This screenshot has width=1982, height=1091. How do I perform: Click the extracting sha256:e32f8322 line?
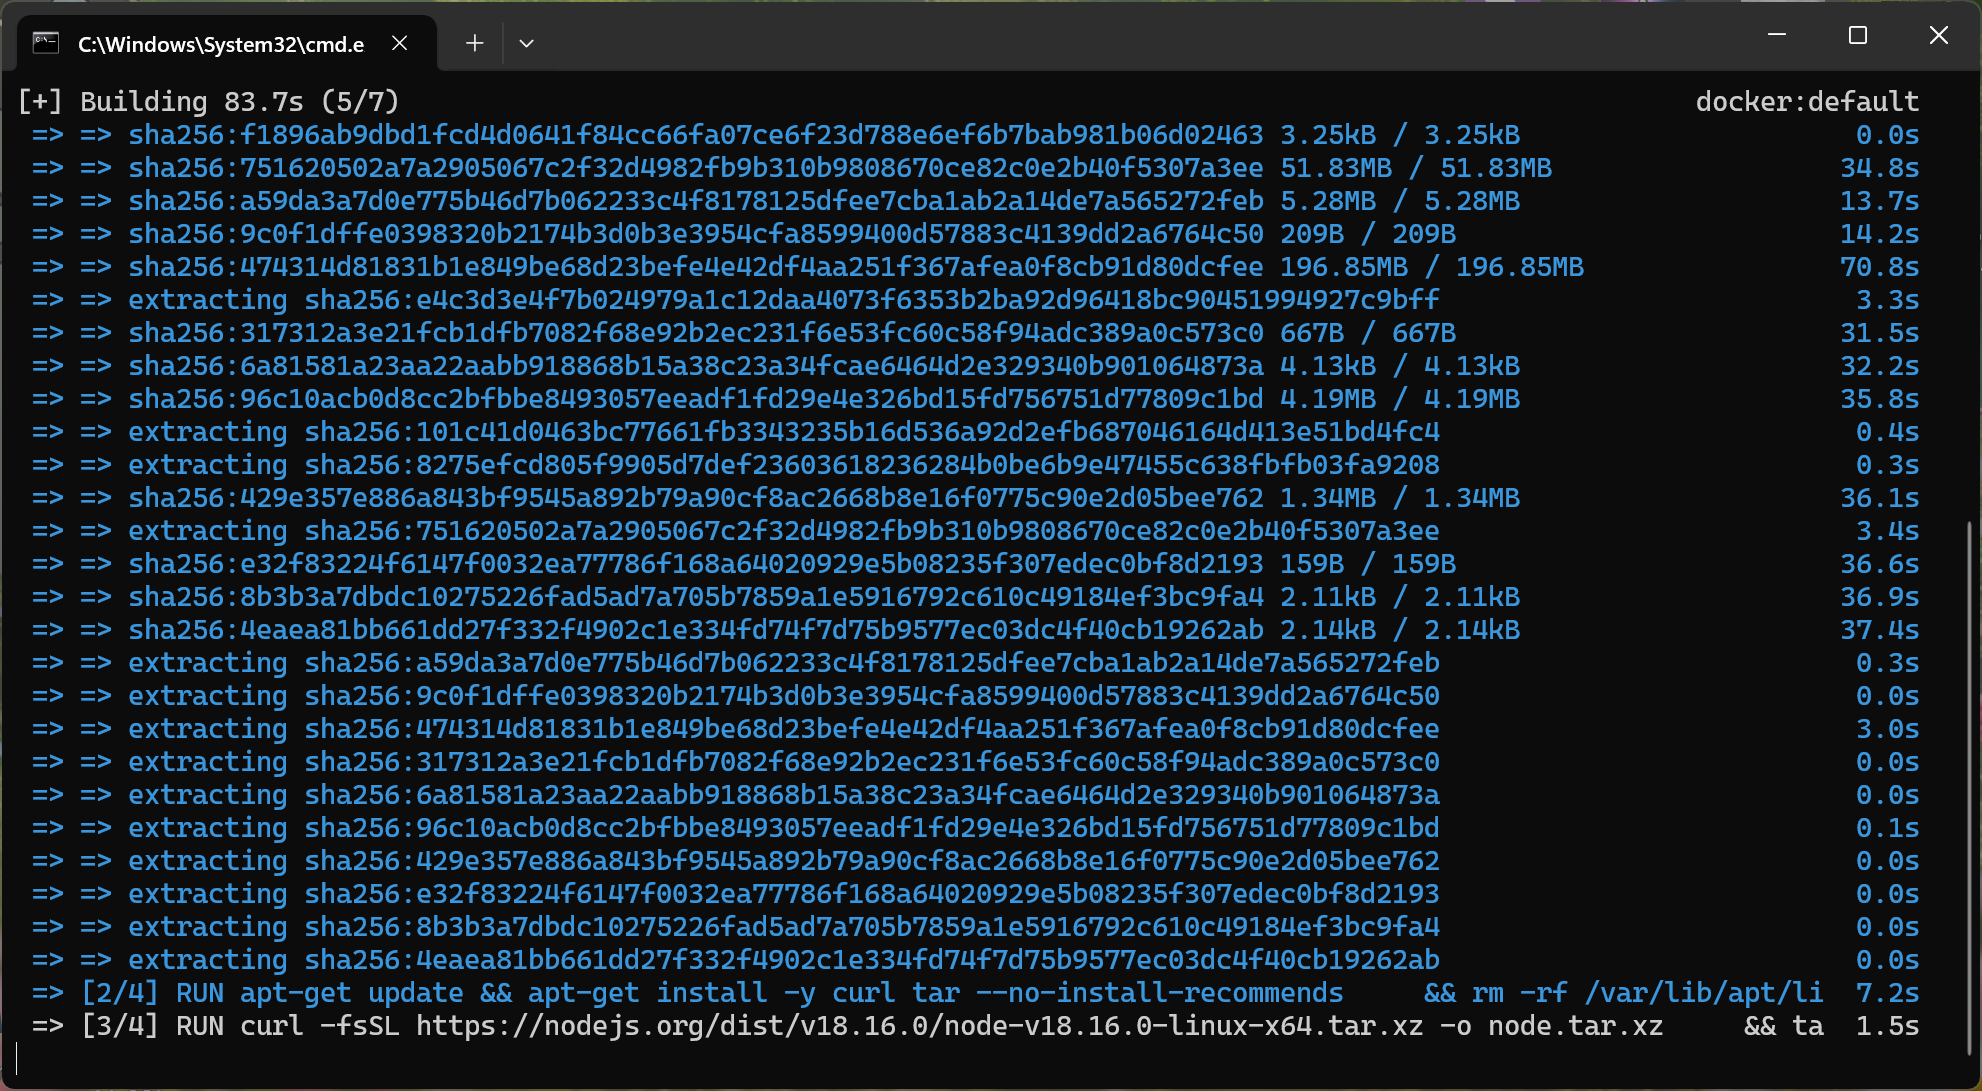pyautogui.click(x=975, y=893)
